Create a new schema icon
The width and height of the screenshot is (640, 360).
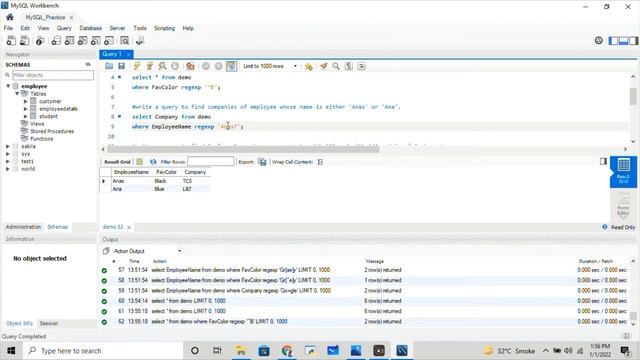56,40
